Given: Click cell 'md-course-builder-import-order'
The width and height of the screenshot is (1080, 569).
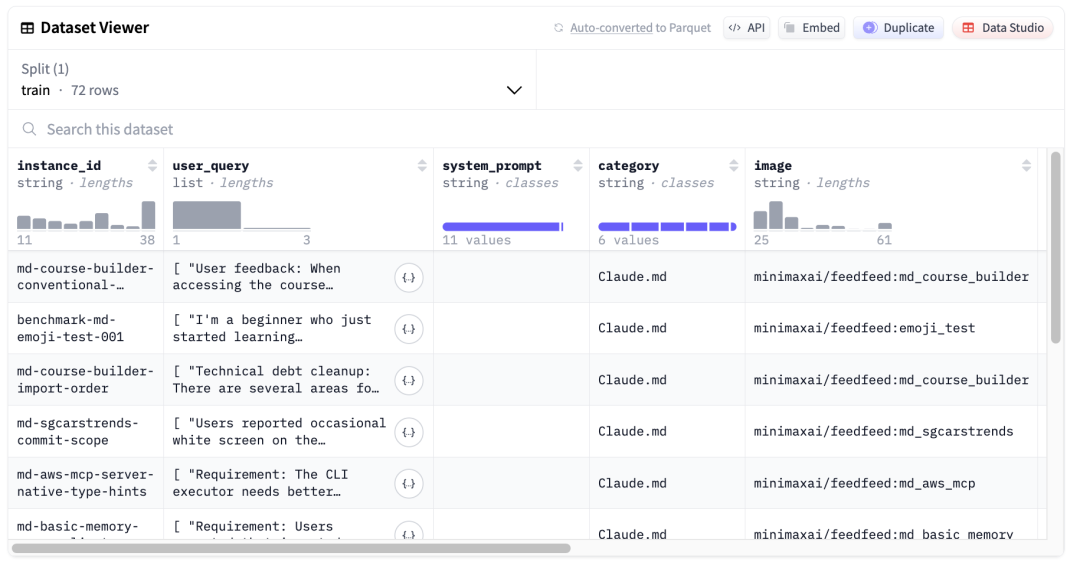Looking at the screenshot, I should coord(85,380).
